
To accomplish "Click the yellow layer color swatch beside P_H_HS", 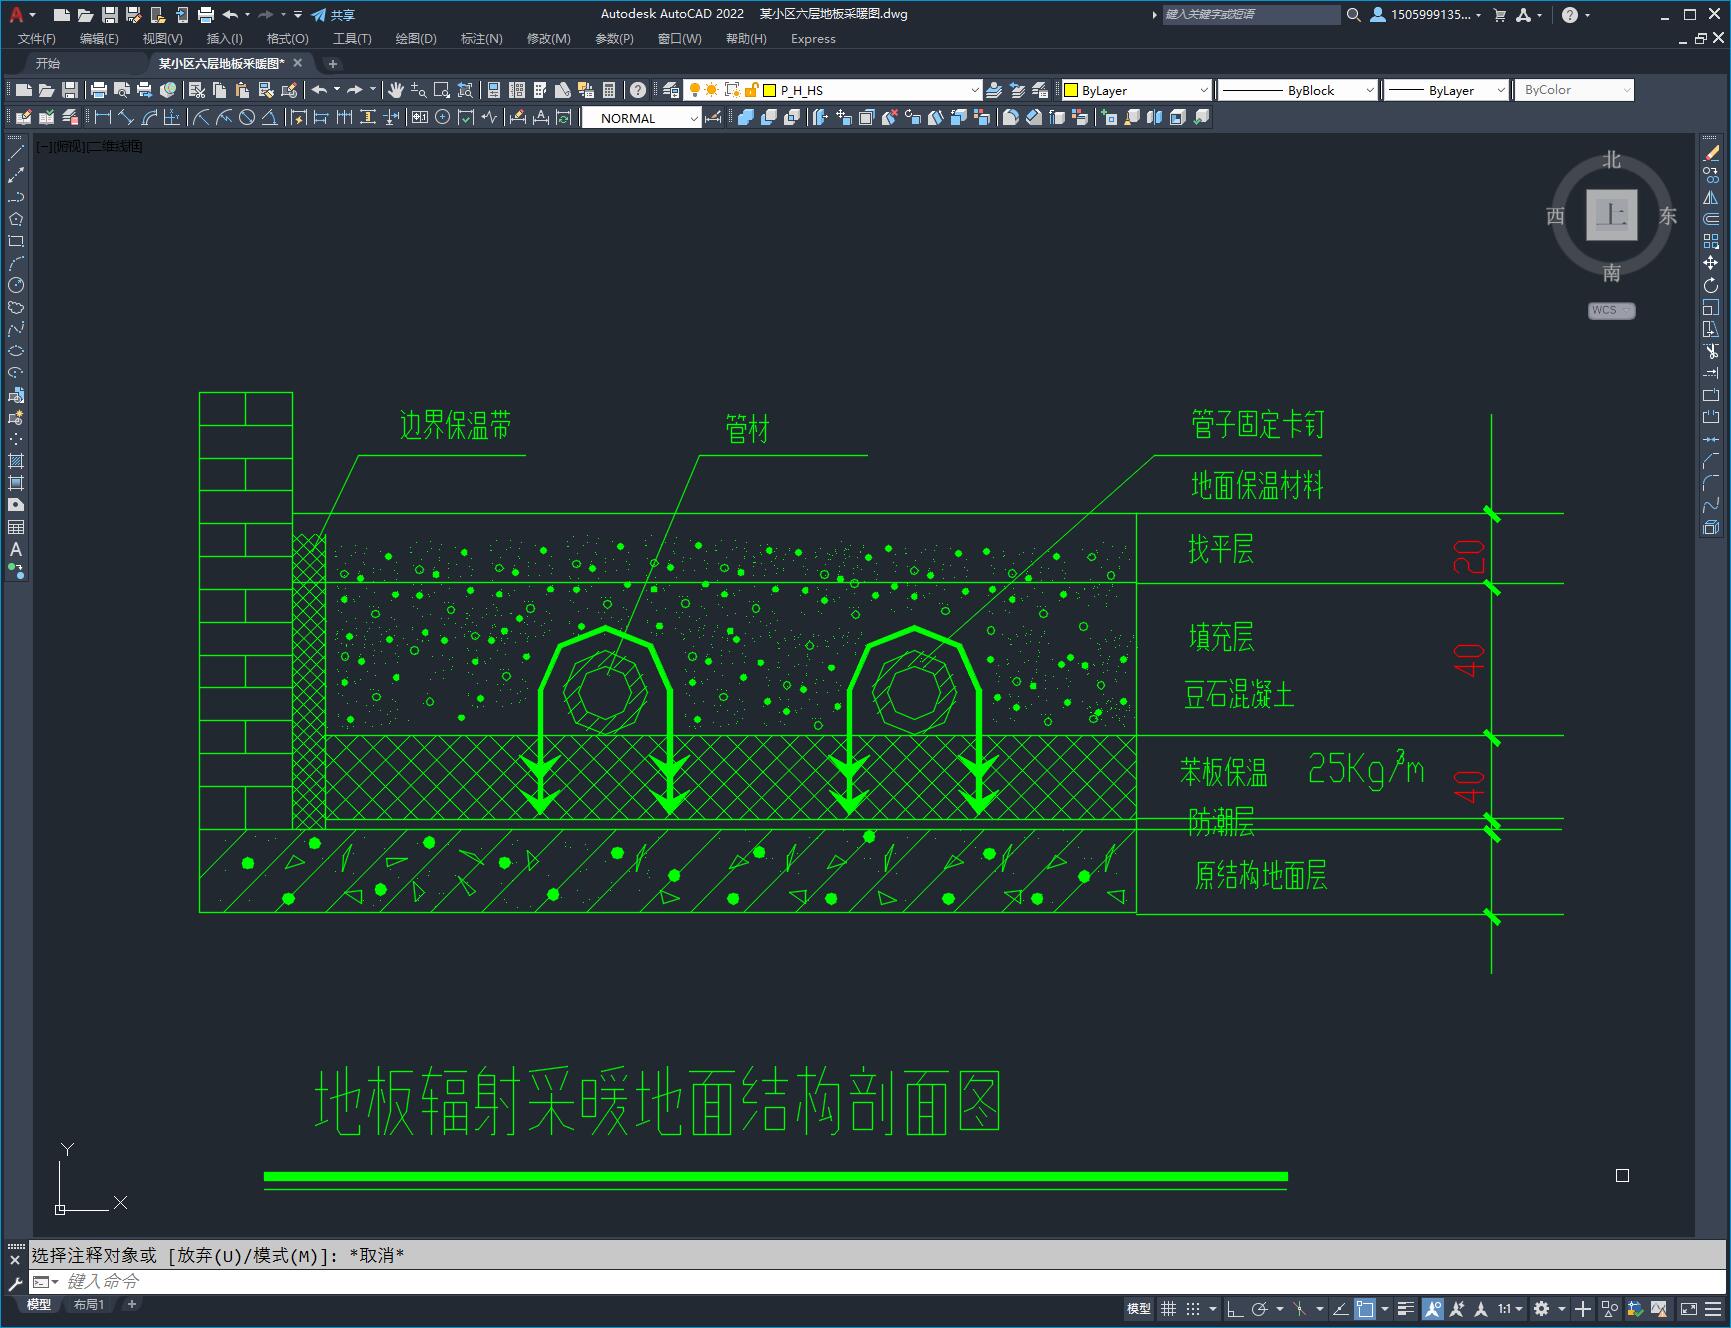I will [770, 90].
